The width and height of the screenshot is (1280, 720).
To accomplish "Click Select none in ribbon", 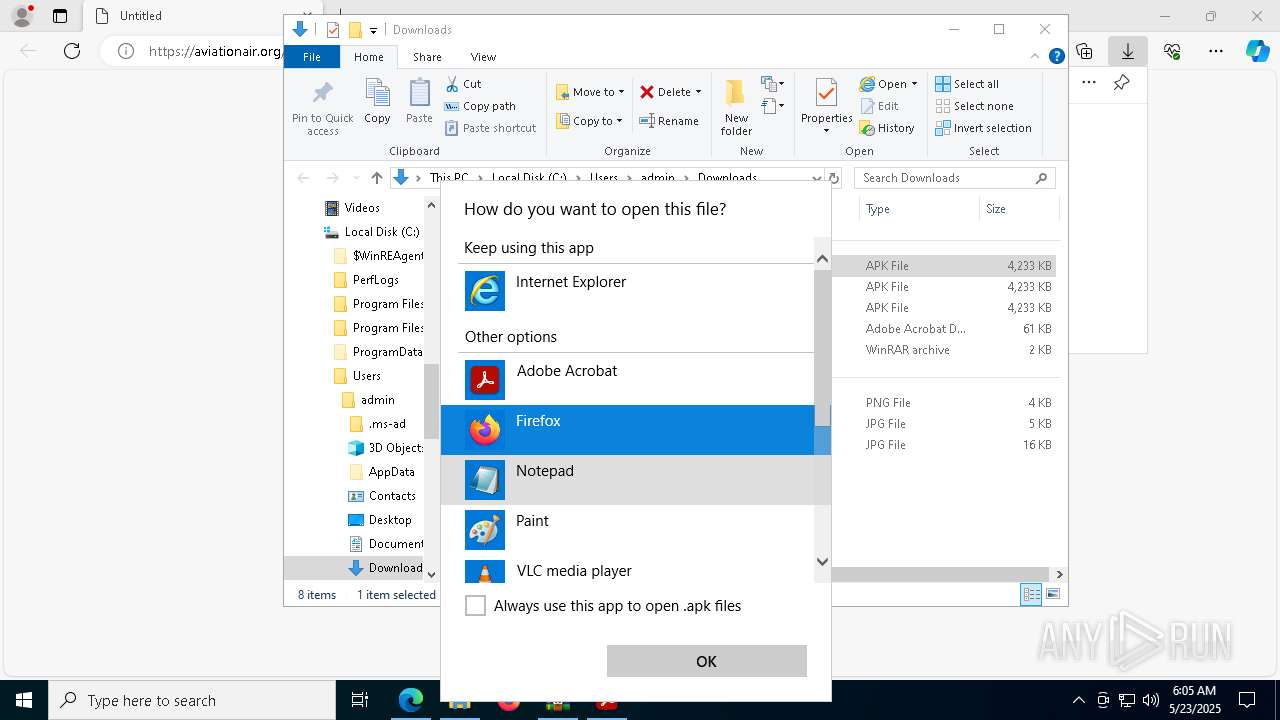I will 974,106.
